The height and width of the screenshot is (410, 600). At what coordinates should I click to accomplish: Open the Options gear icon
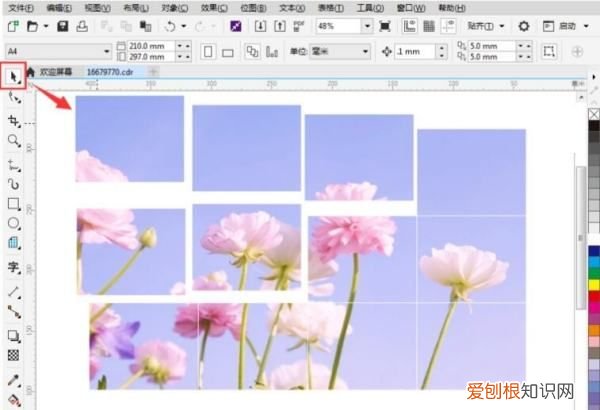tap(524, 26)
